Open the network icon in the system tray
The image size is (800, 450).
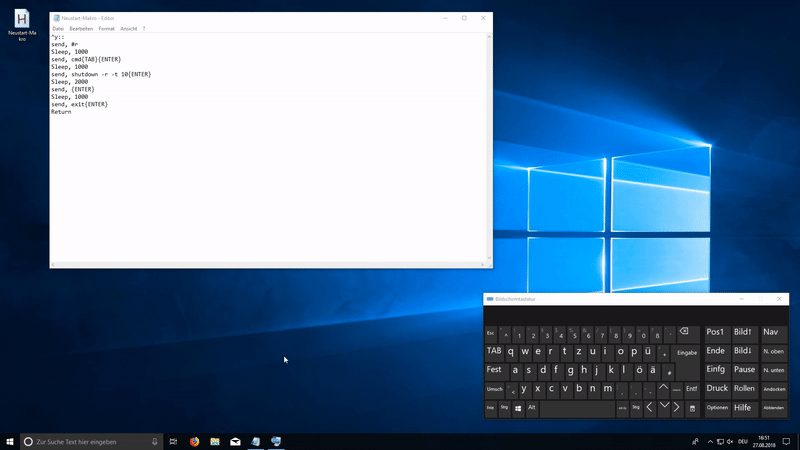point(720,442)
